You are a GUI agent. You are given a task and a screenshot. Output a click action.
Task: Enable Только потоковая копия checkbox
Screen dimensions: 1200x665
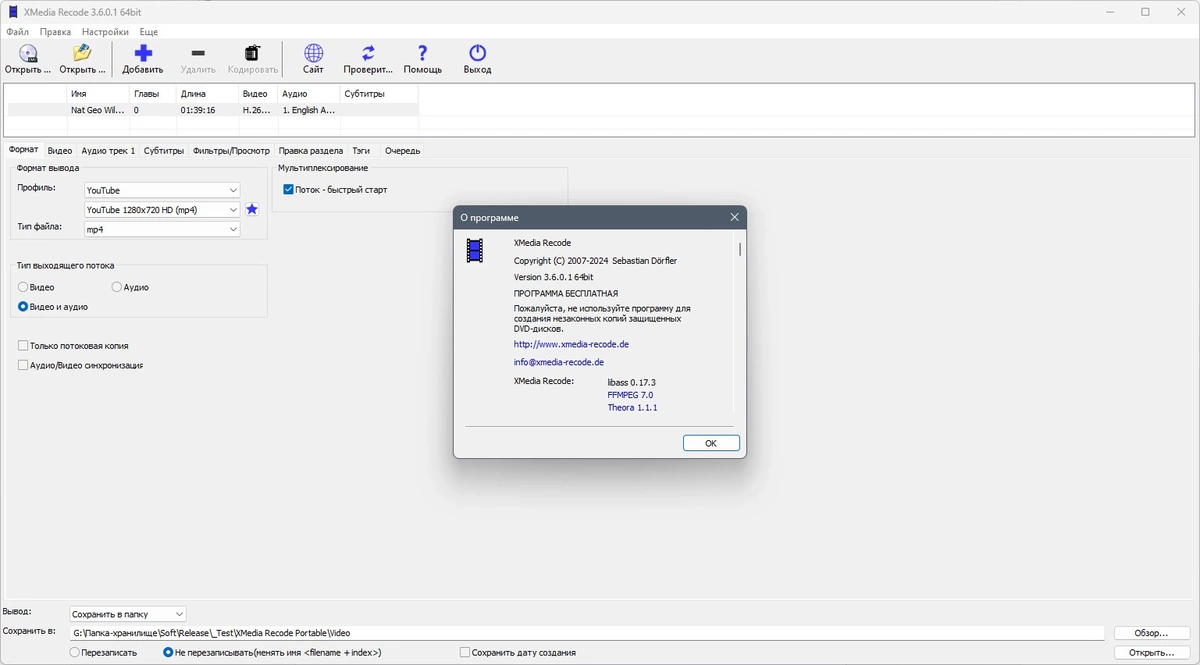point(23,345)
